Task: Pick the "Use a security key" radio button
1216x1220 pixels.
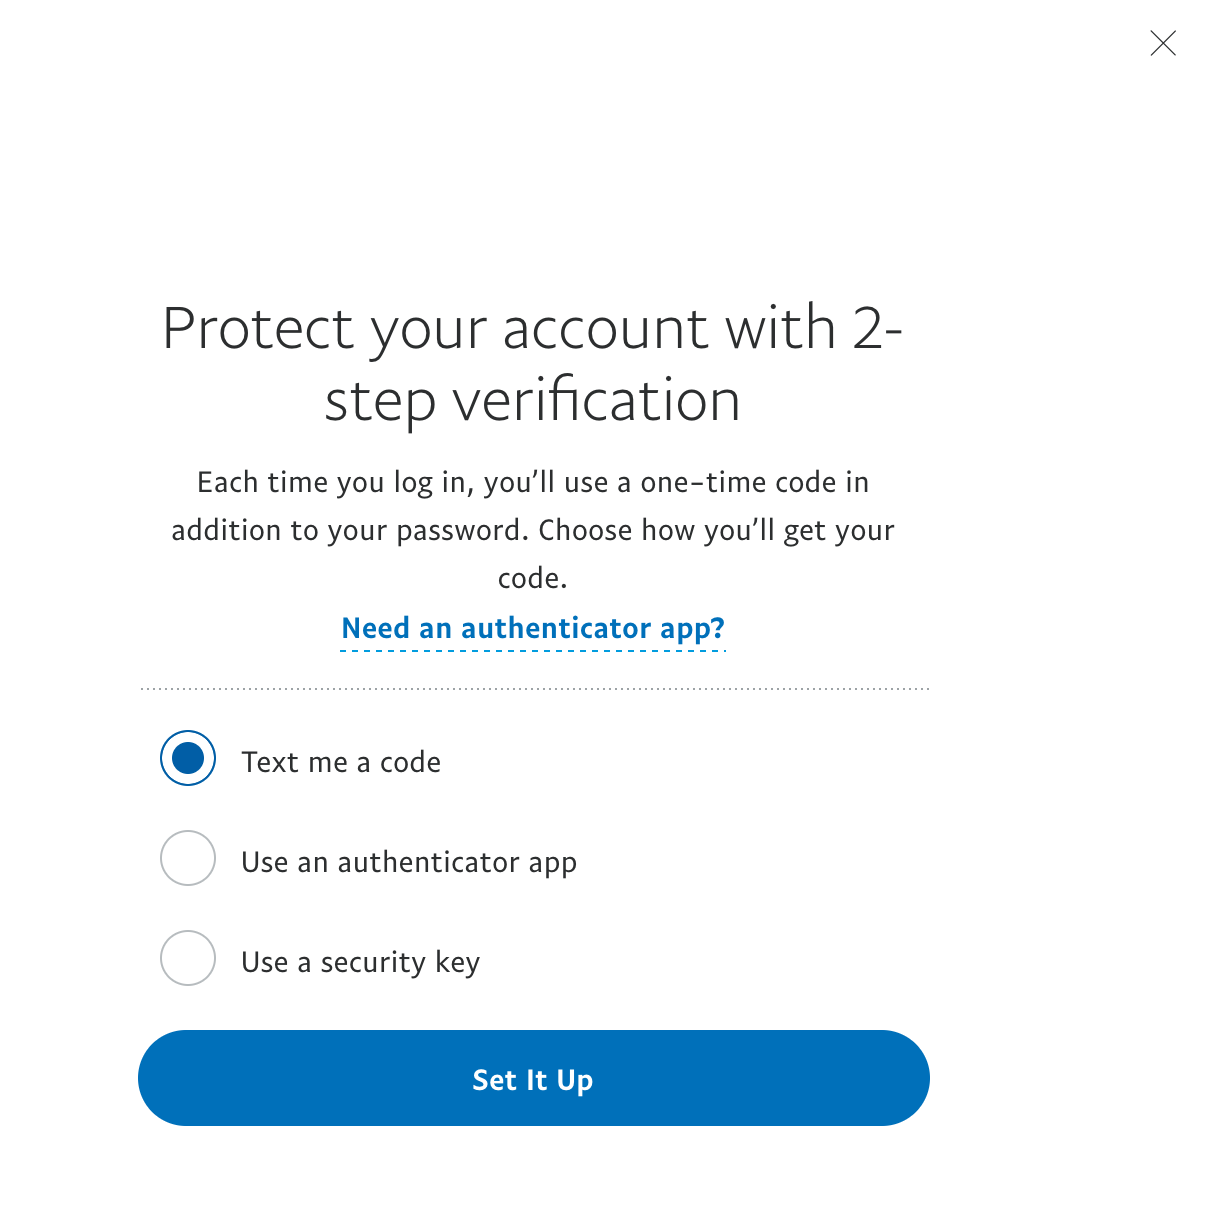Action: 188,958
